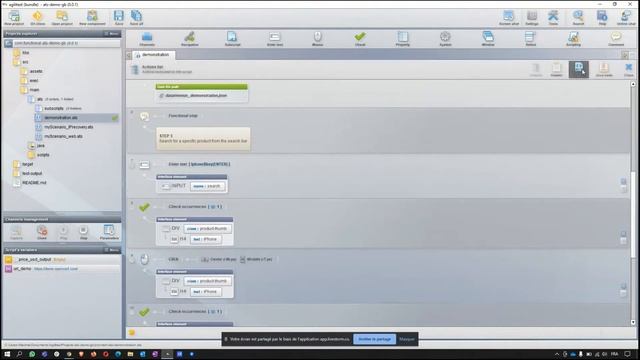Add a Window action

pyautogui.click(x=488, y=39)
